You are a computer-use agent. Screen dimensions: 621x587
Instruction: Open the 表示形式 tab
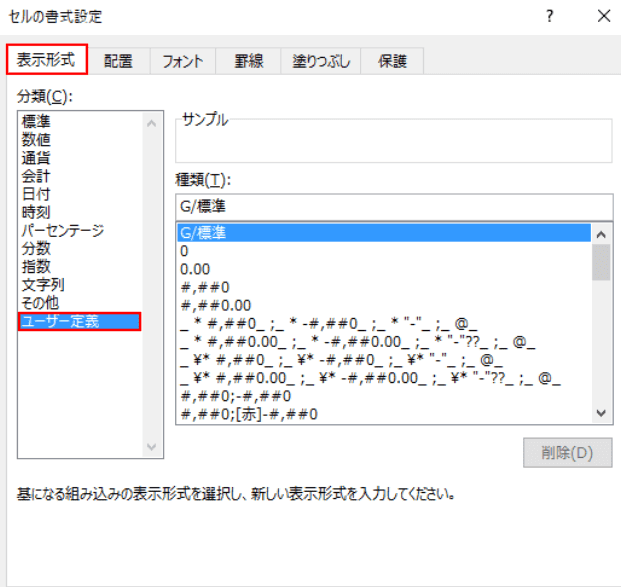[x=47, y=60]
